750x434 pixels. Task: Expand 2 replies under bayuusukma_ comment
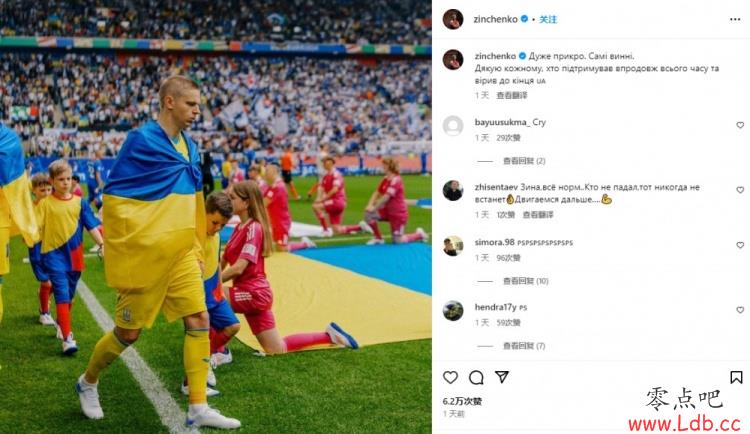pos(524,161)
